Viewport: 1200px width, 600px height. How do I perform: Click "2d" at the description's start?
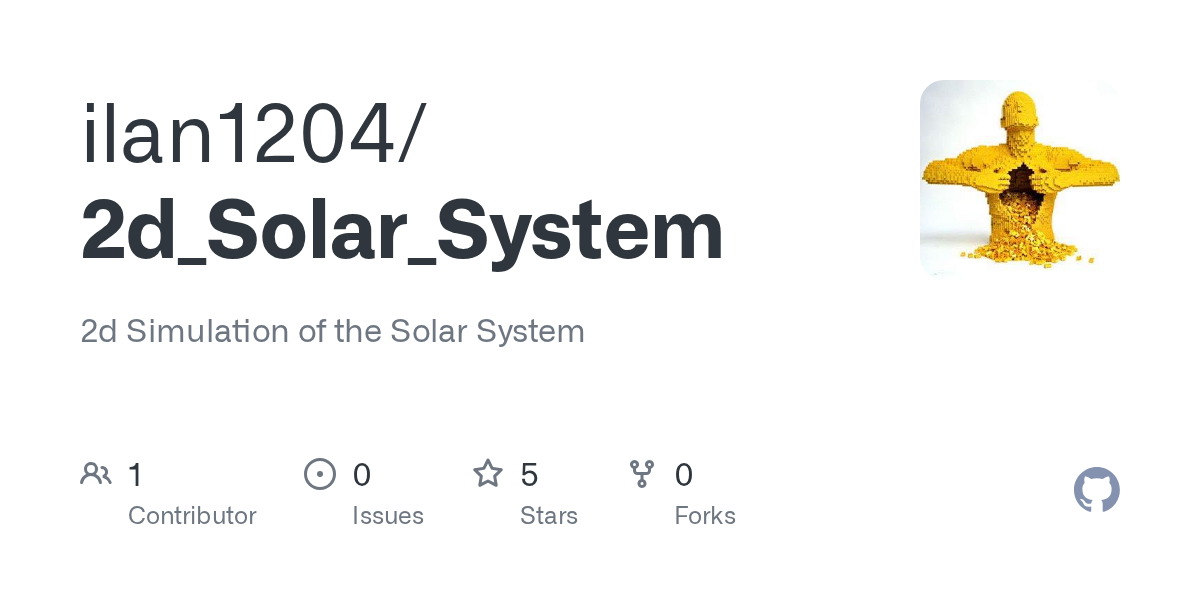[x=99, y=331]
